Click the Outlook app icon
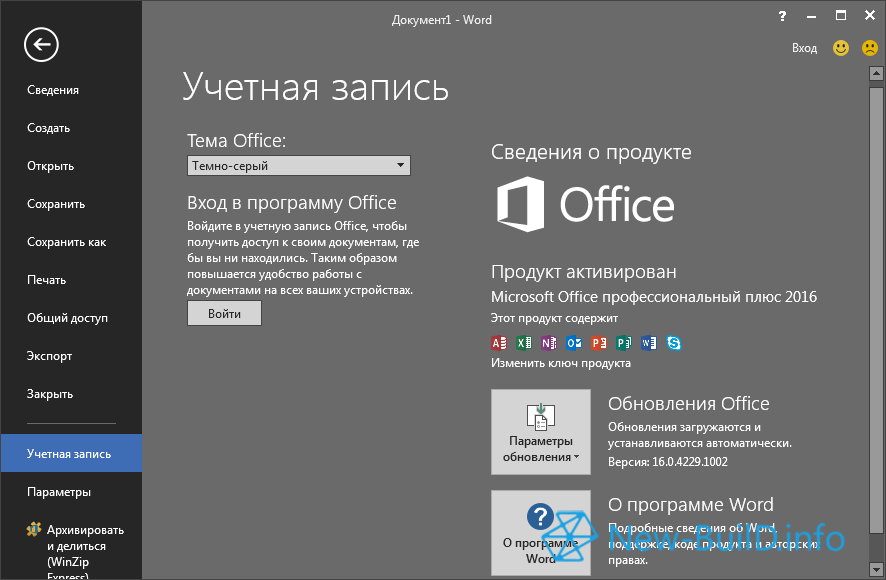 tap(574, 343)
